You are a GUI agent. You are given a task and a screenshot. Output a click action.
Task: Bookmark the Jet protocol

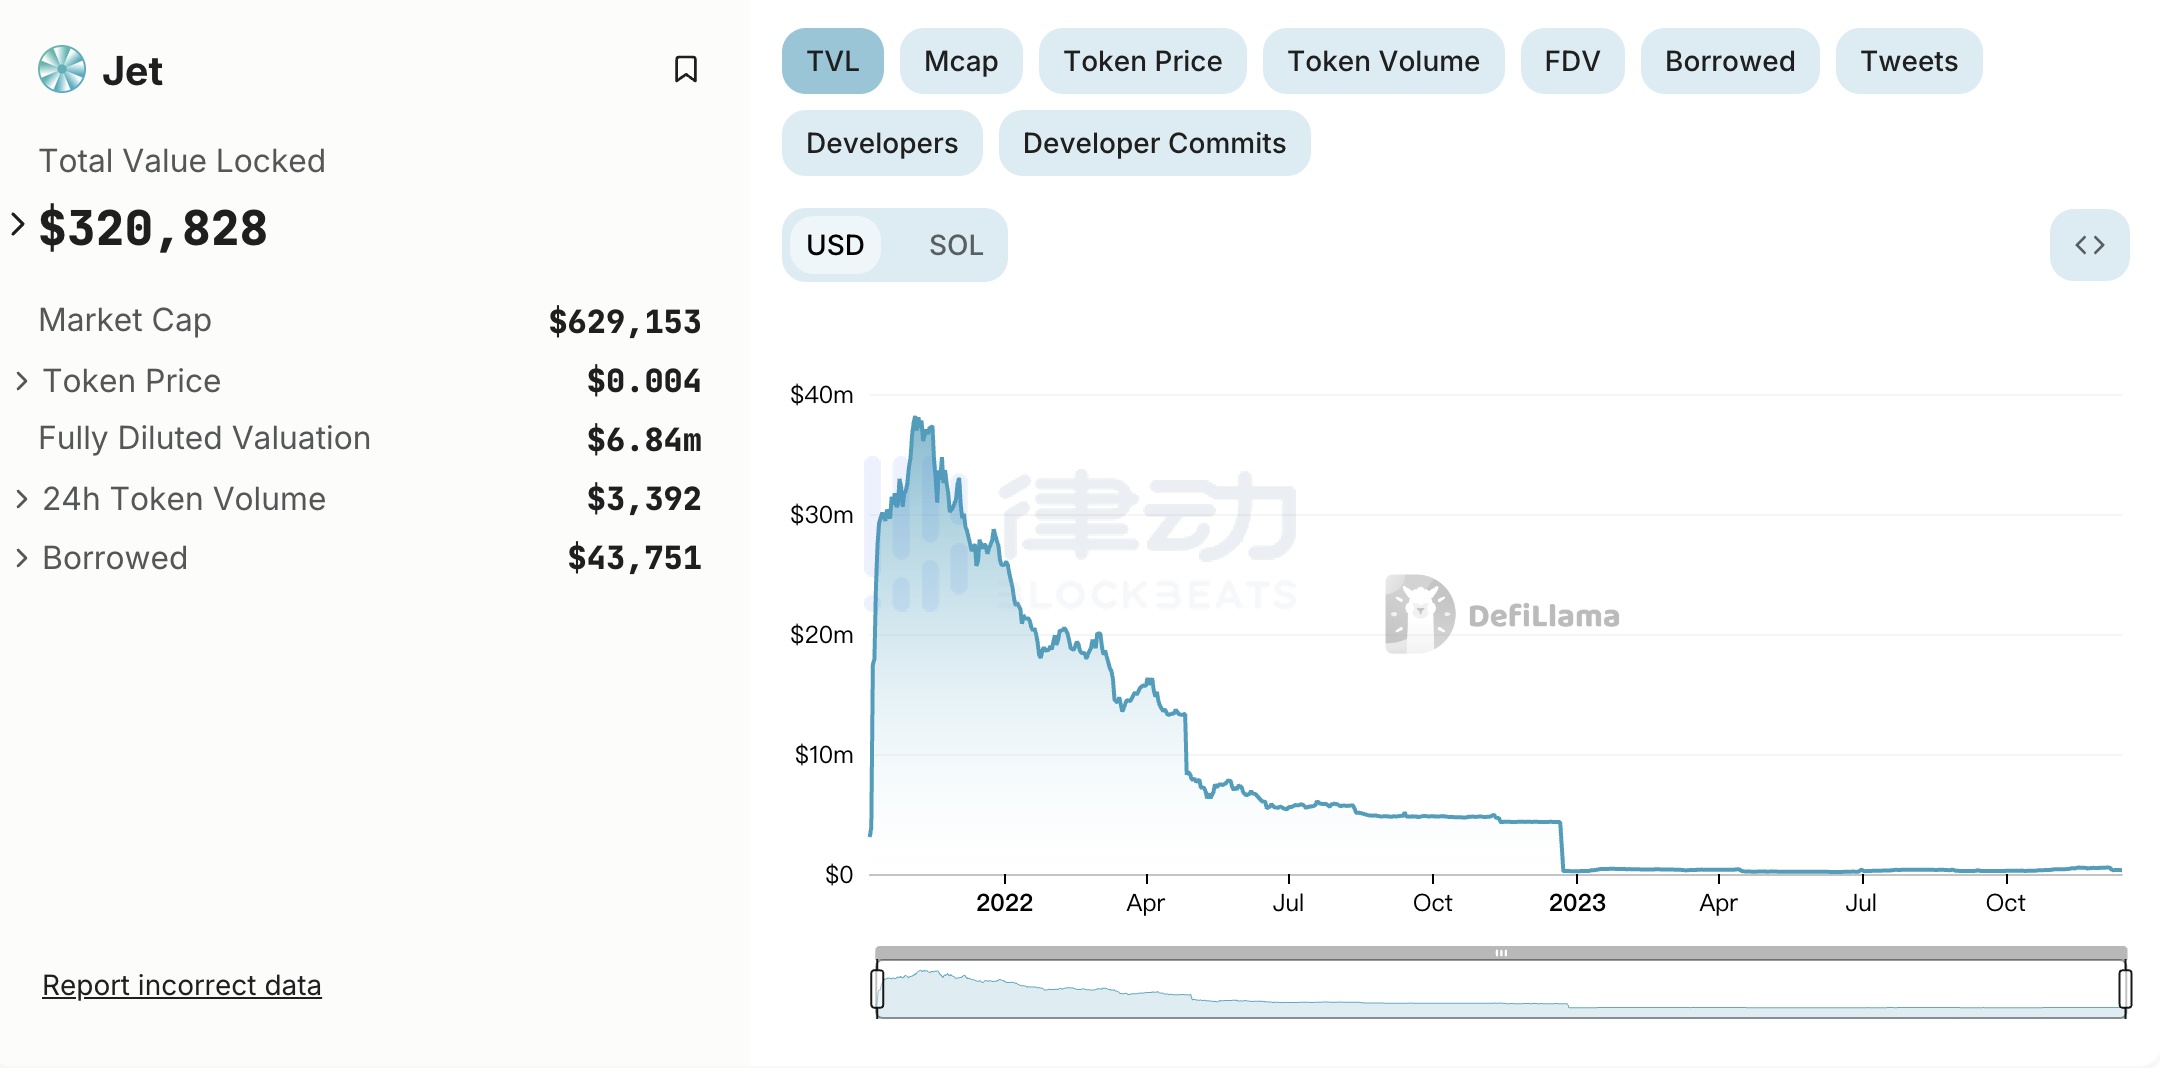coord(685,69)
